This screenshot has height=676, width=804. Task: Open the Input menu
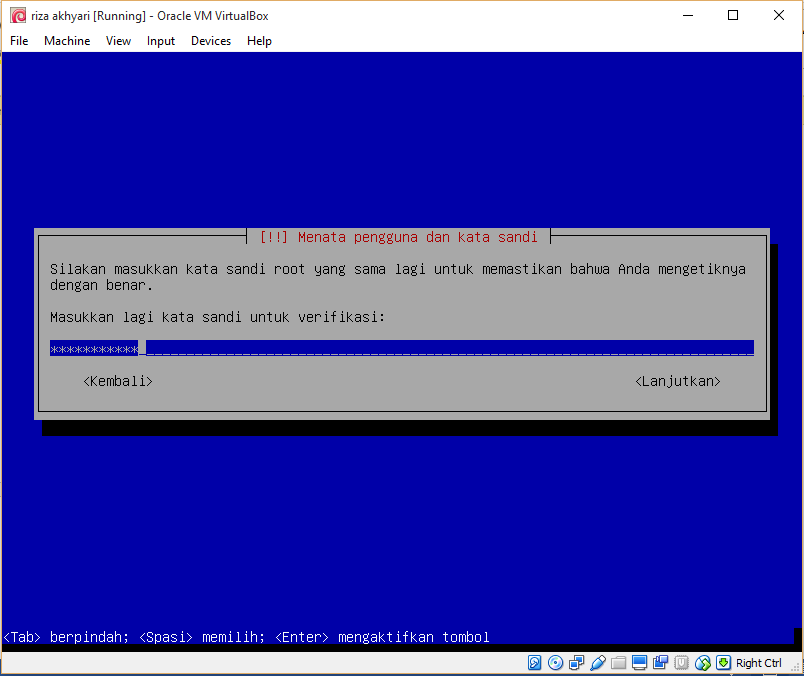coord(160,41)
